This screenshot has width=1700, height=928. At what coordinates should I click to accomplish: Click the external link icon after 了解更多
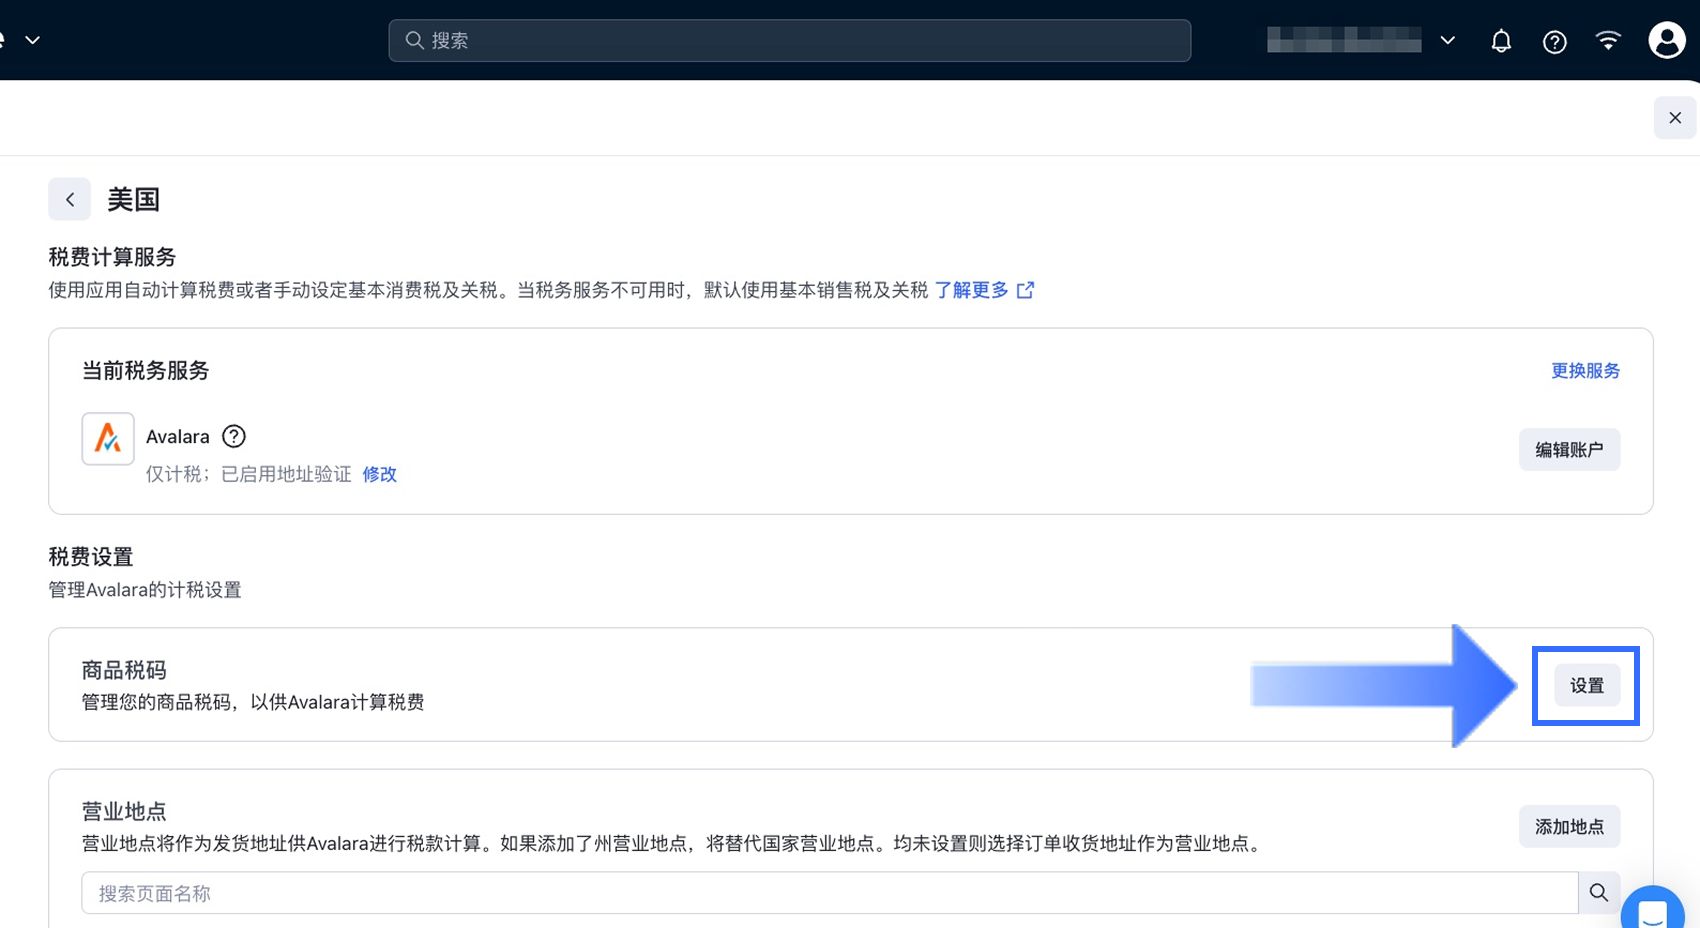pyautogui.click(x=1025, y=289)
